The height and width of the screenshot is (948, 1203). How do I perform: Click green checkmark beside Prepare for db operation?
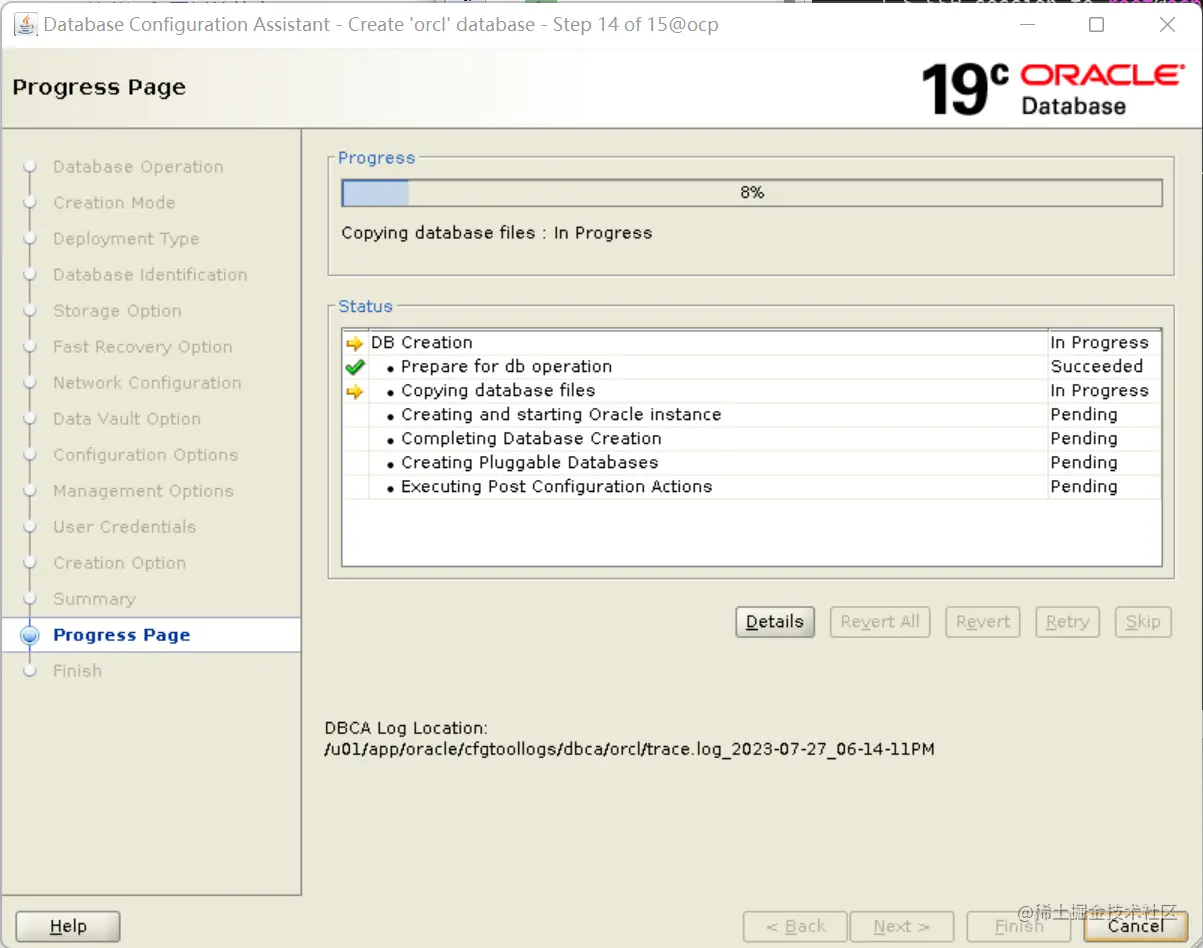[355, 367]
